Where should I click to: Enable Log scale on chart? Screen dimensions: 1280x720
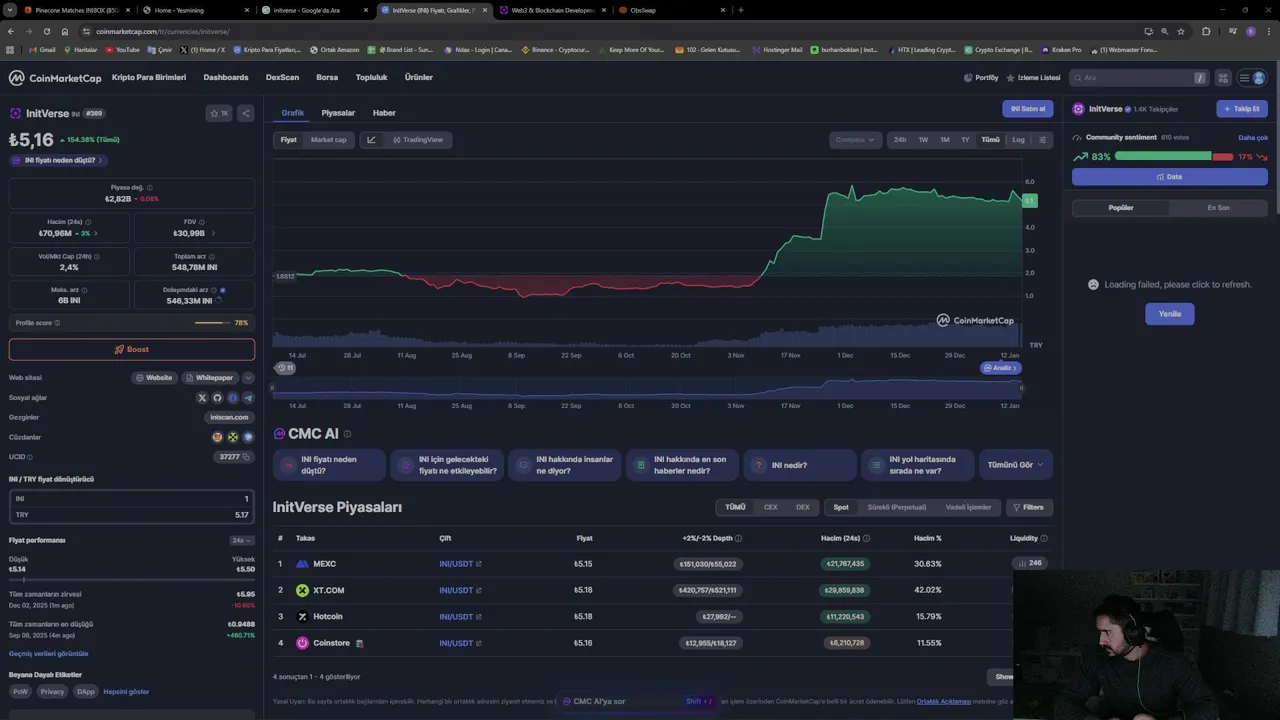1018,140
